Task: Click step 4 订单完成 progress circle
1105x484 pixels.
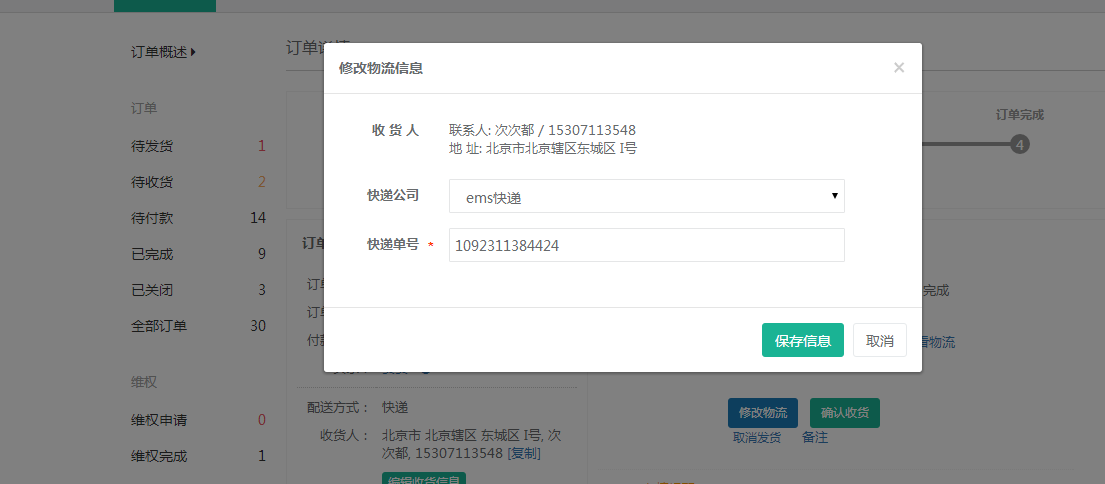Action: (x=1019, y=145)
